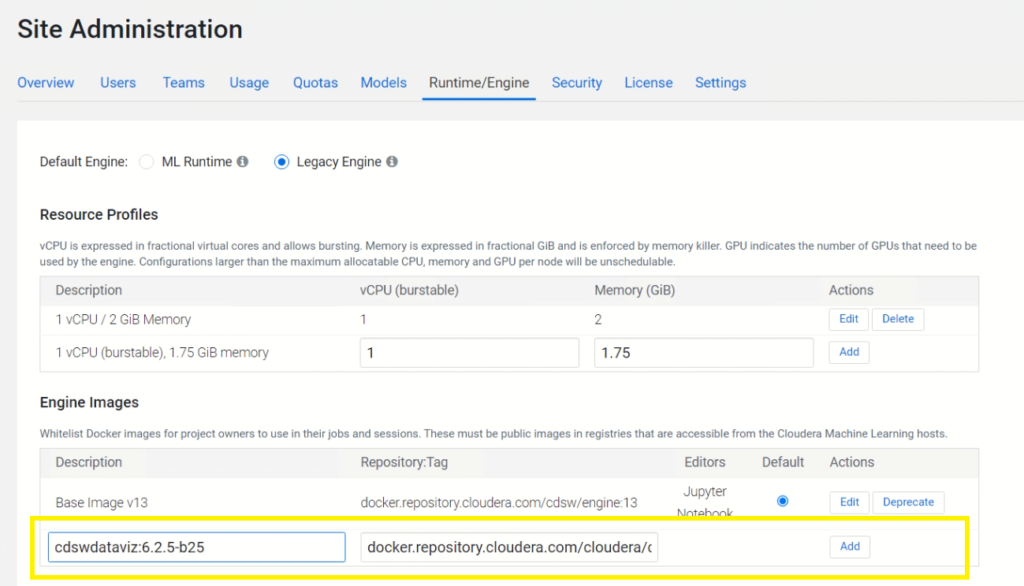Click 'docker.repository.cloudera.com/cdsw/engine:13' cell

click(x=499, y=502)
